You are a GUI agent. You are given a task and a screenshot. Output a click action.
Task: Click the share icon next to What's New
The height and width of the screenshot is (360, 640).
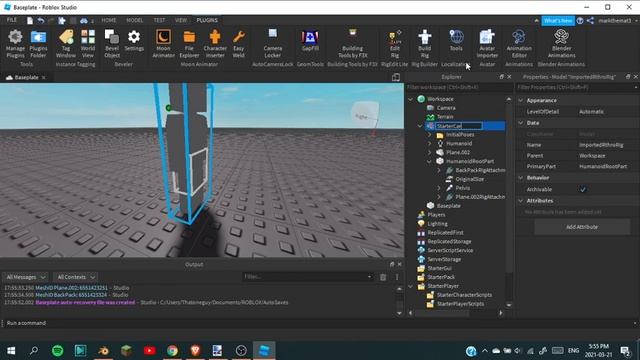click(x=590, y=20)
